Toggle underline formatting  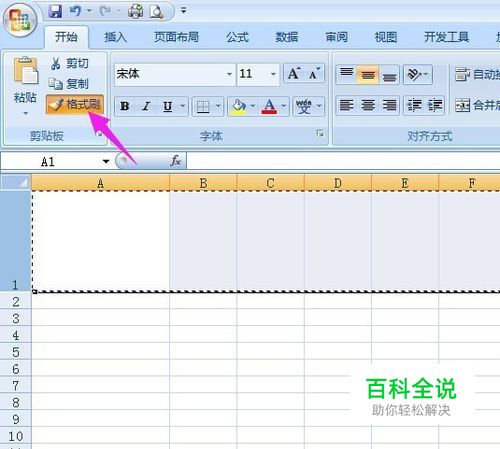[x=168, y=106]
